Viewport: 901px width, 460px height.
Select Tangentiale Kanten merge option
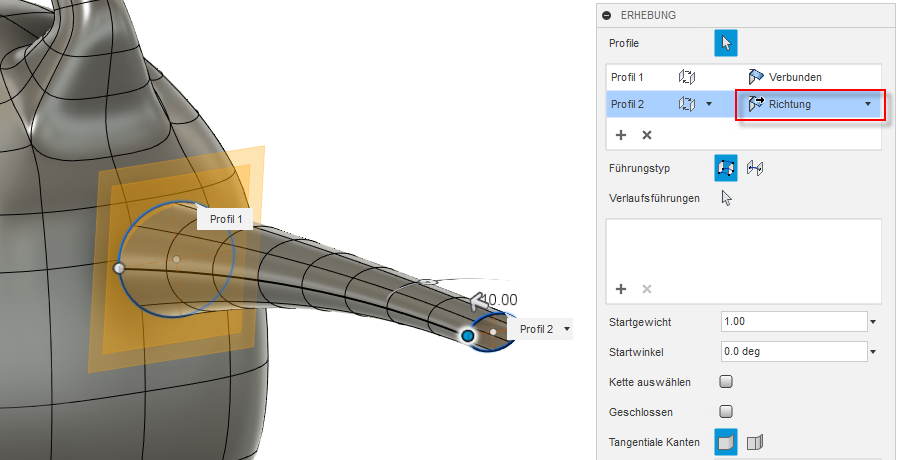726,442
